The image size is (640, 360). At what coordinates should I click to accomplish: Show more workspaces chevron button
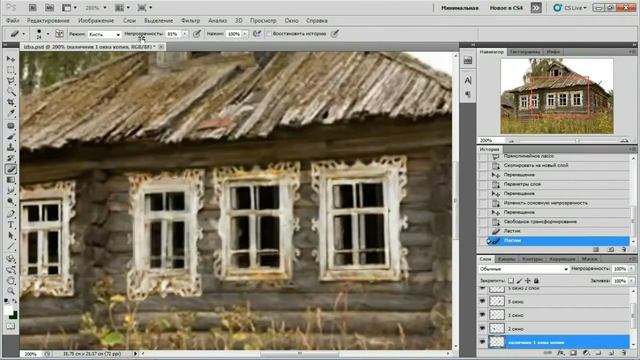point(536,8)
